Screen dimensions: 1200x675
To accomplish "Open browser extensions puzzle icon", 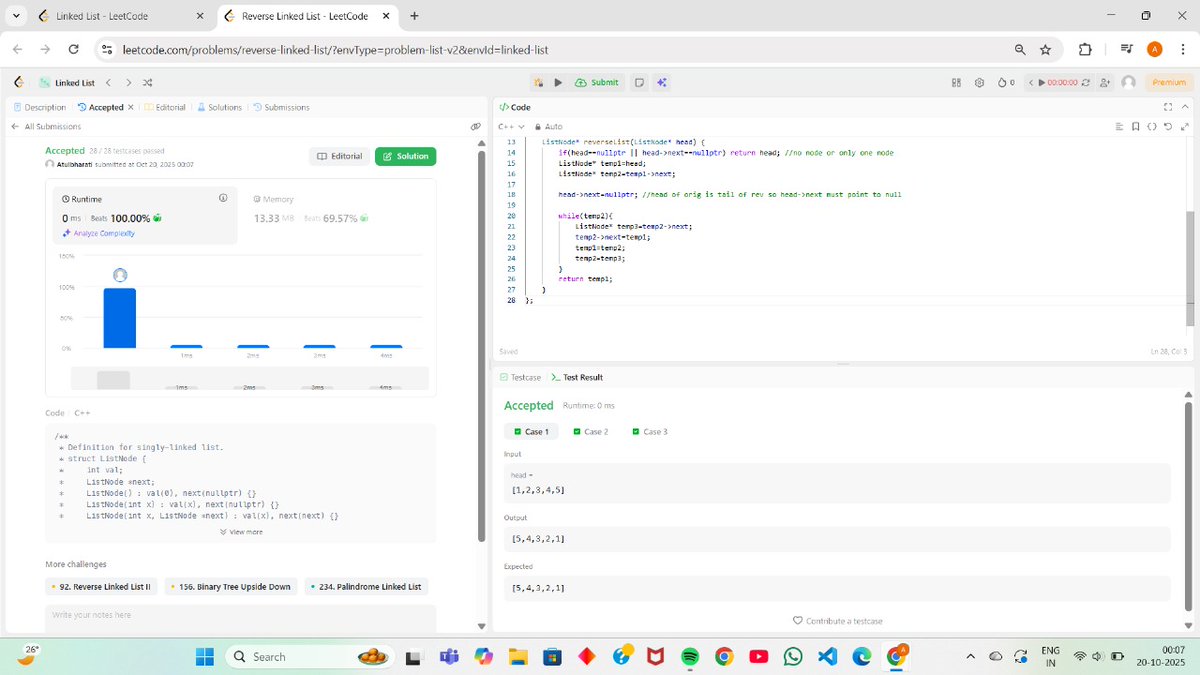I will point(1085,49).
